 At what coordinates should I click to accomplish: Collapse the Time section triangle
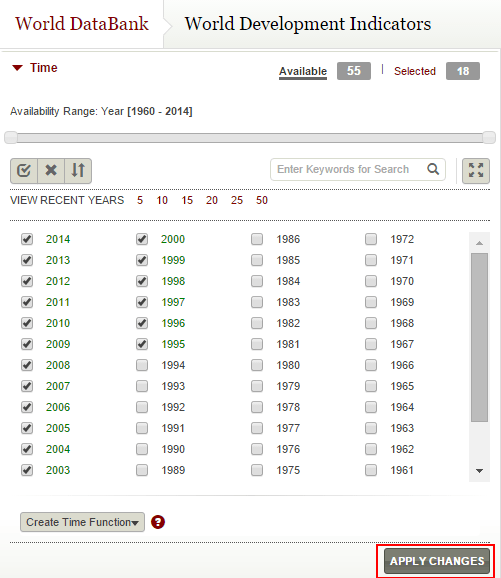17,68
